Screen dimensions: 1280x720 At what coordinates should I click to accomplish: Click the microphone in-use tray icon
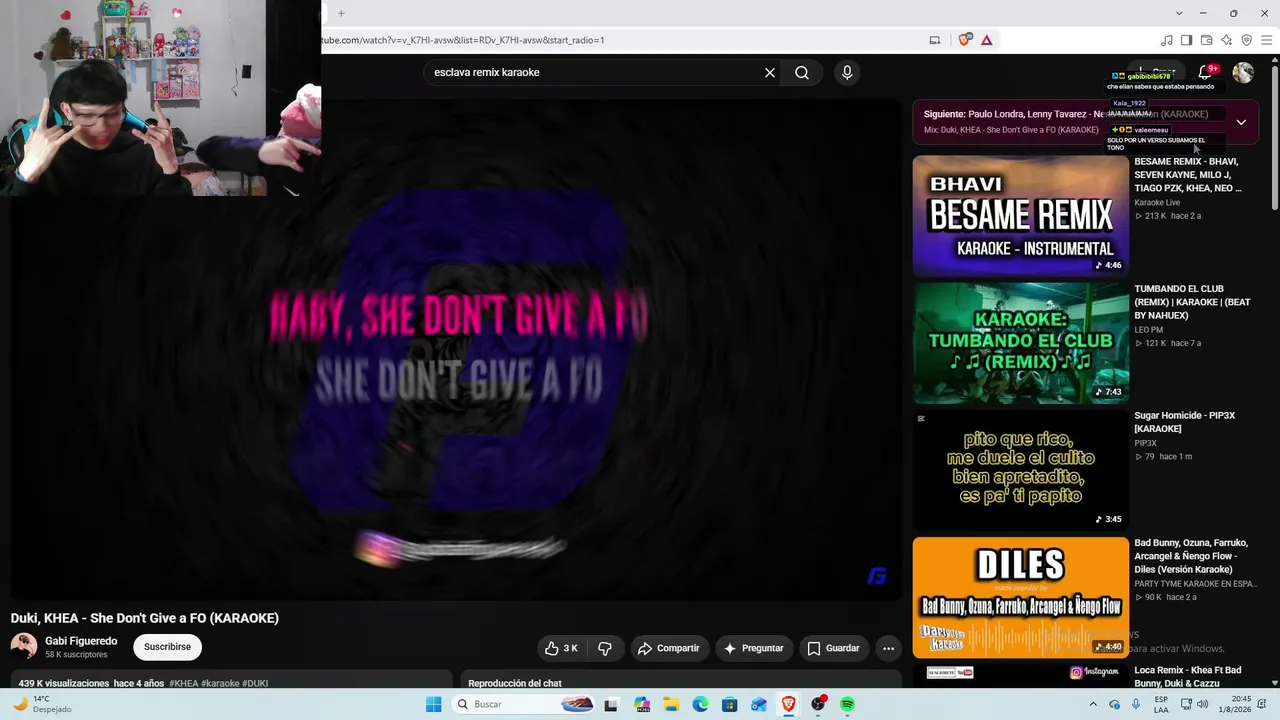coord(1136,704)
